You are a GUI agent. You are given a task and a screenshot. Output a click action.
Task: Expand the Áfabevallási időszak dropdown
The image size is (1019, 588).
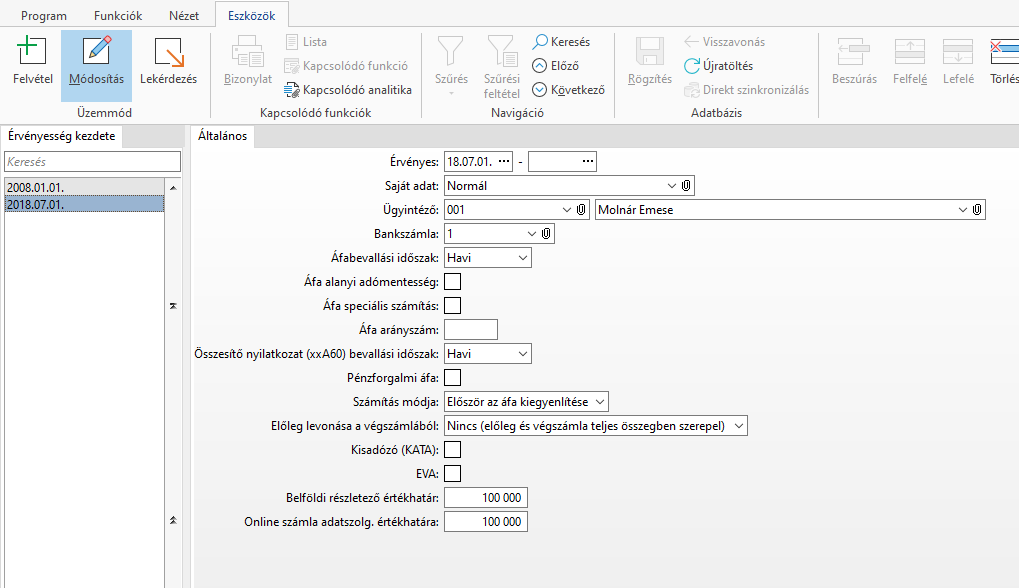[x=523, y=258]
